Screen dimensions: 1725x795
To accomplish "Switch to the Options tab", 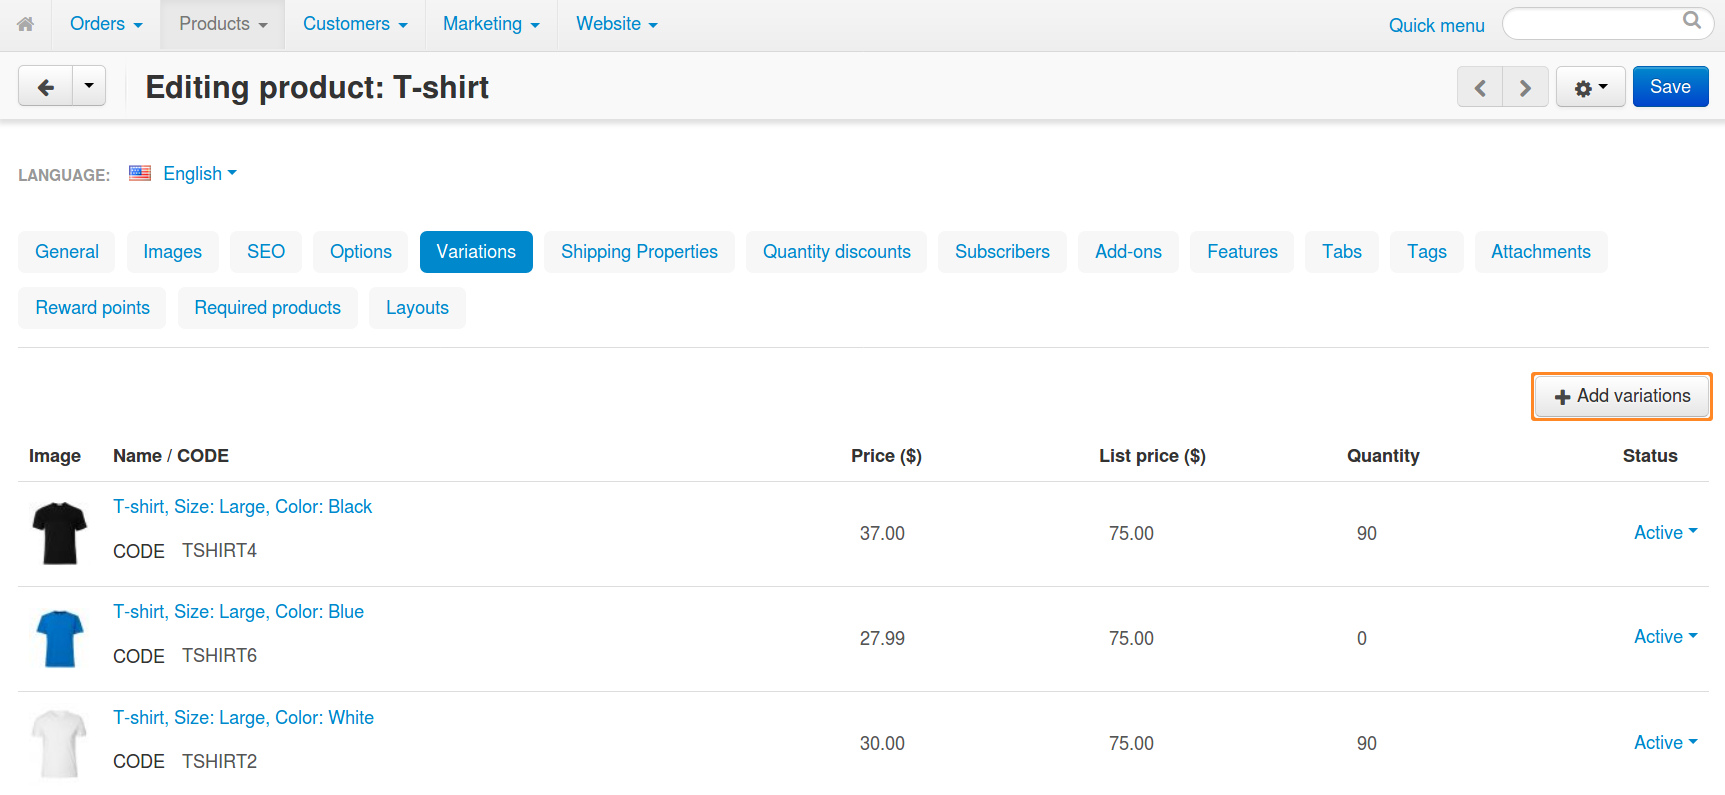I will click(x=361, y=252).
